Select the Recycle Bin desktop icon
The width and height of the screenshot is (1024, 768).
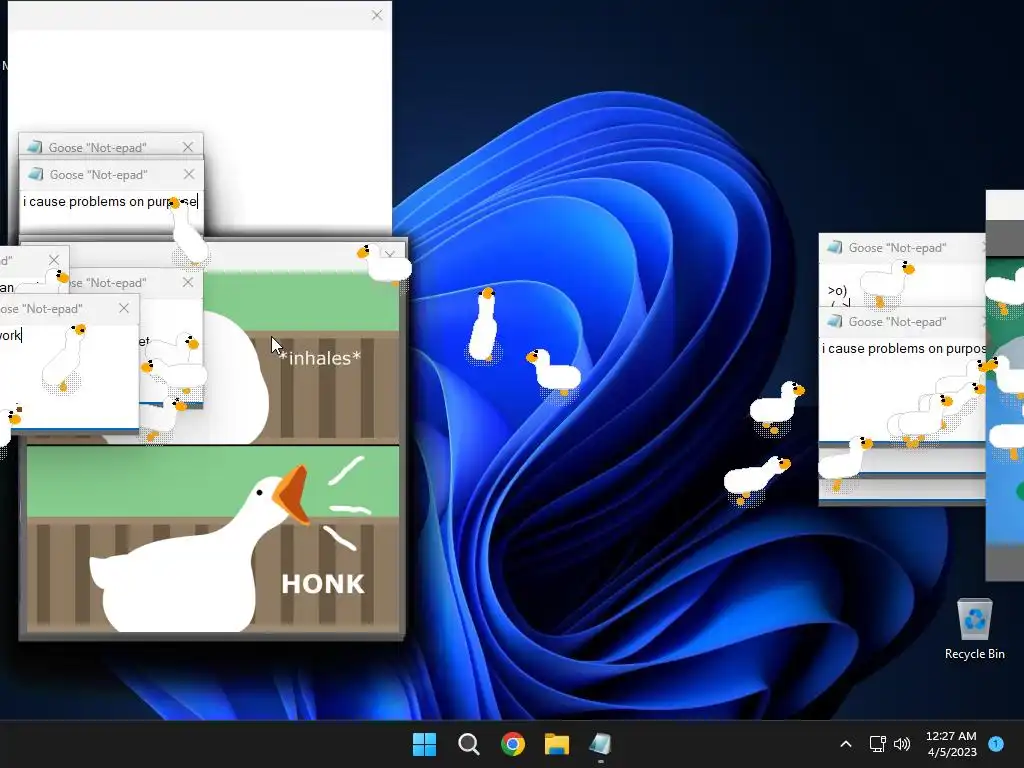pos(974,630)
